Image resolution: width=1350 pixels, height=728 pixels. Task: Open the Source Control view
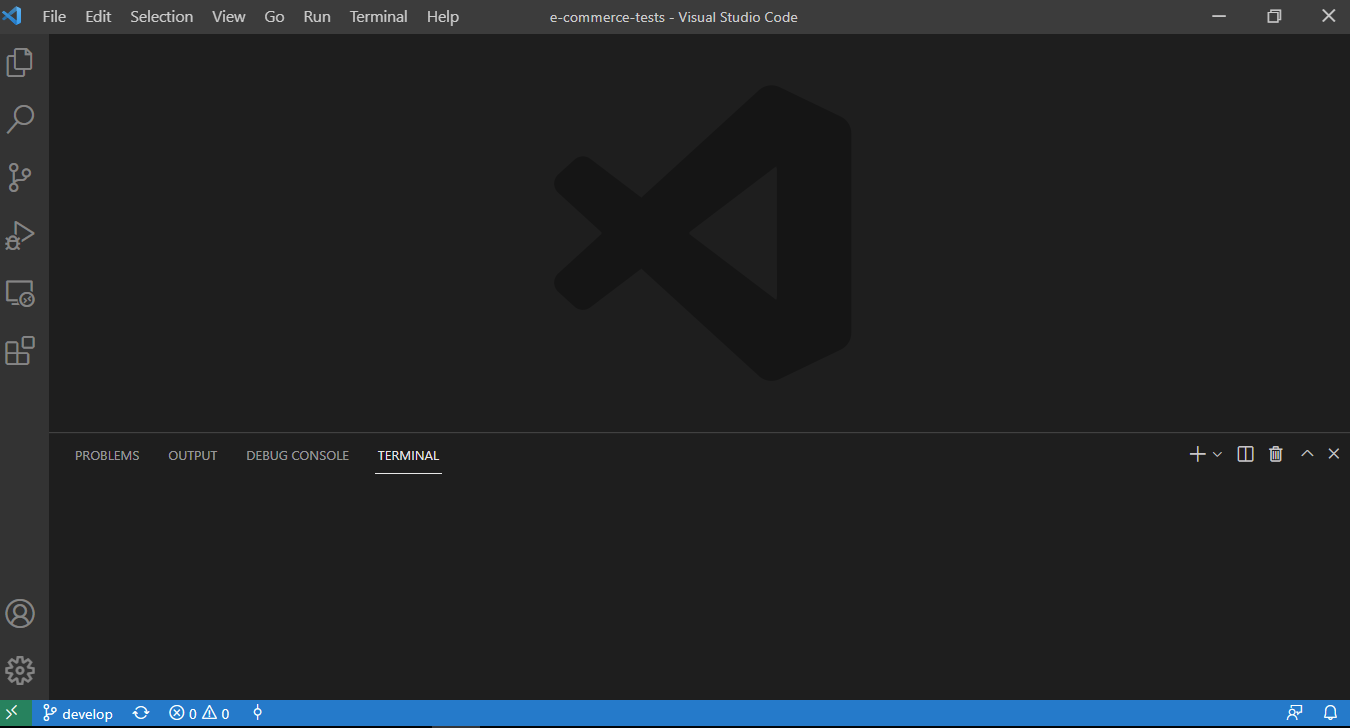tap(20, 178)
